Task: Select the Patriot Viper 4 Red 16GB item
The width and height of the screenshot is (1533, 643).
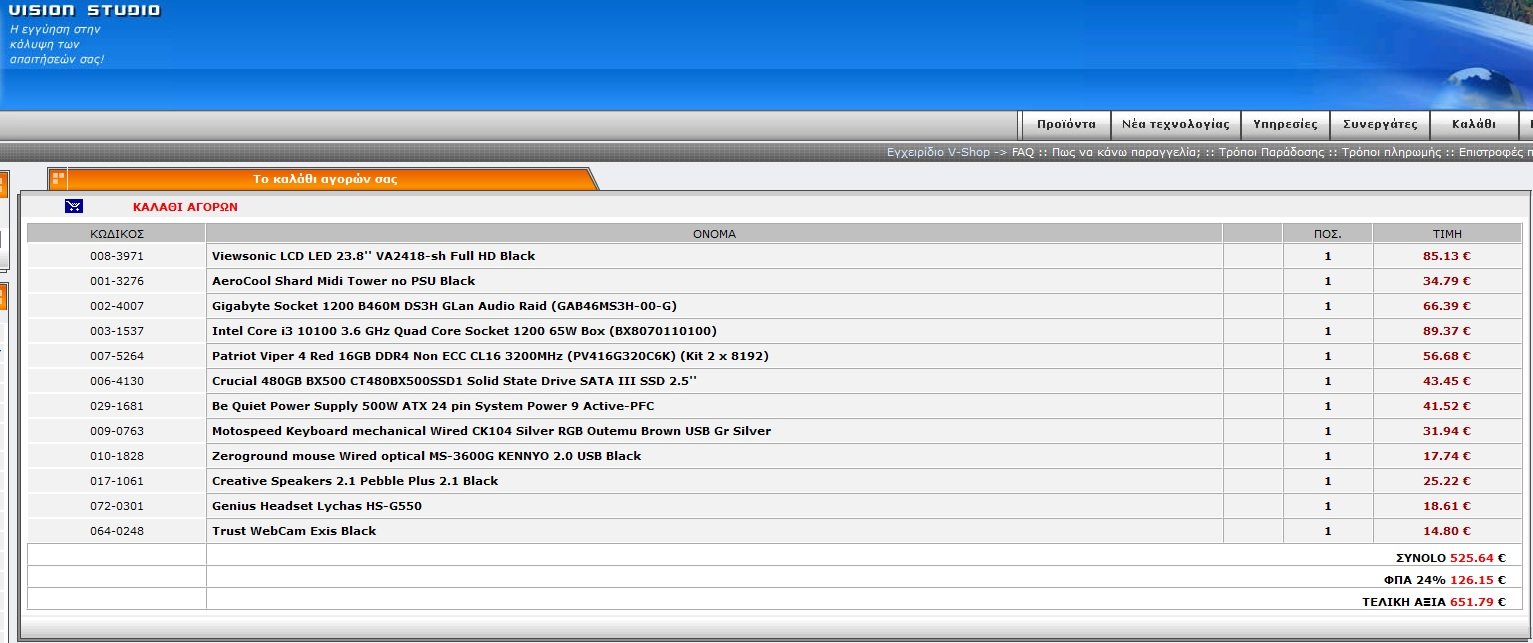Action: (490, 356)
